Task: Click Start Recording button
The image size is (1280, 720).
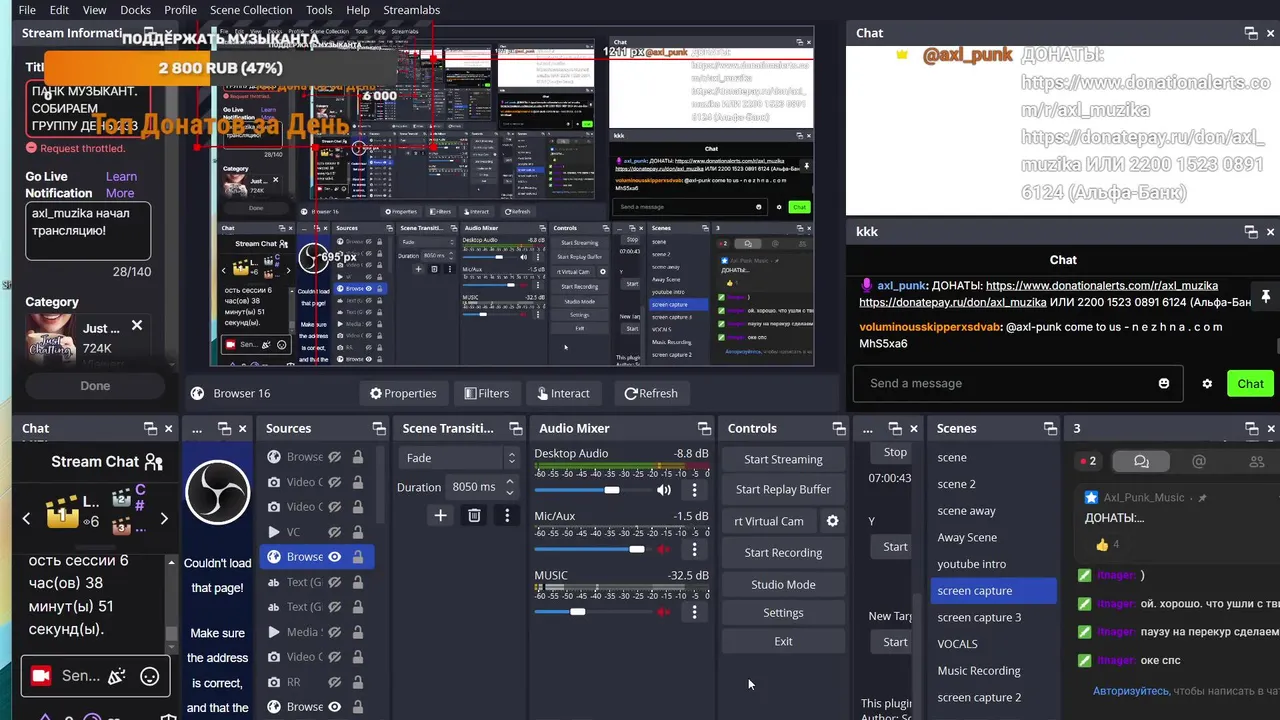Action: [x=783, y=552]
